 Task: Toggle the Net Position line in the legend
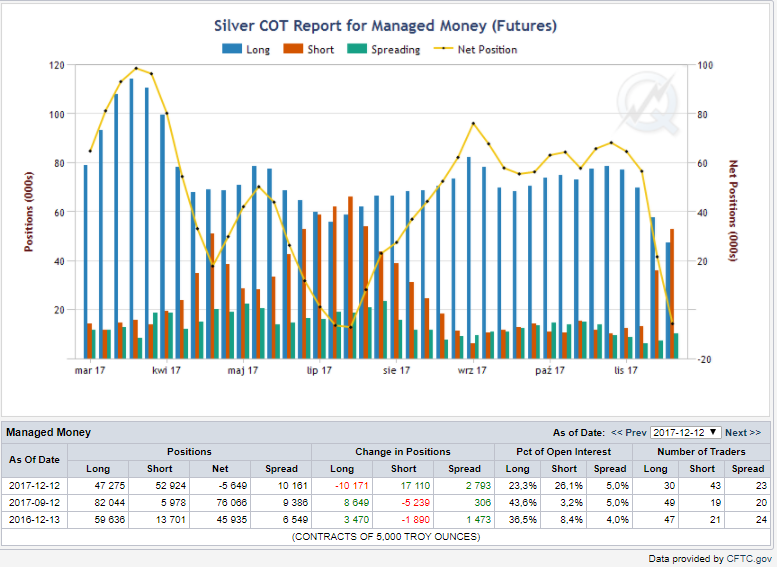[x=476, y=50]
